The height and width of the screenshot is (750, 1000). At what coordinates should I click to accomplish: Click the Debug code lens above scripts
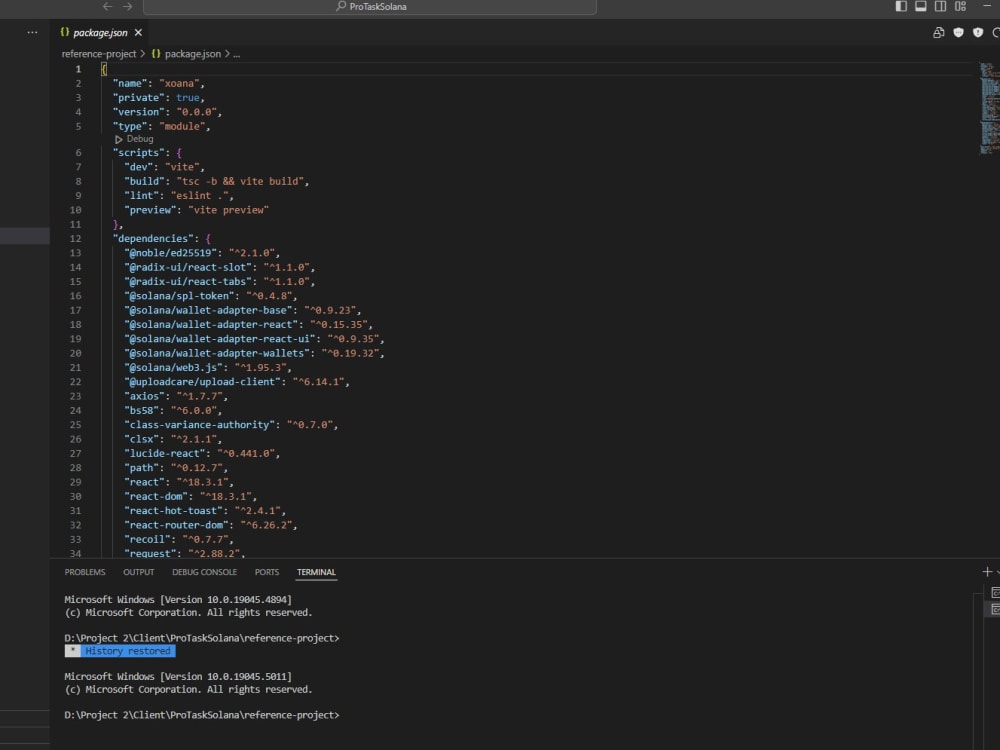pyautogui.click(x=135, y=139)
